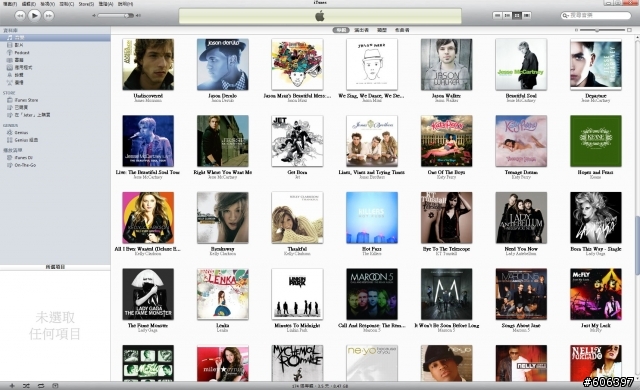This screenshot has width=640, height=390.
Task: Open 應用程式 apps in sidebar
Action: [55, 67]
